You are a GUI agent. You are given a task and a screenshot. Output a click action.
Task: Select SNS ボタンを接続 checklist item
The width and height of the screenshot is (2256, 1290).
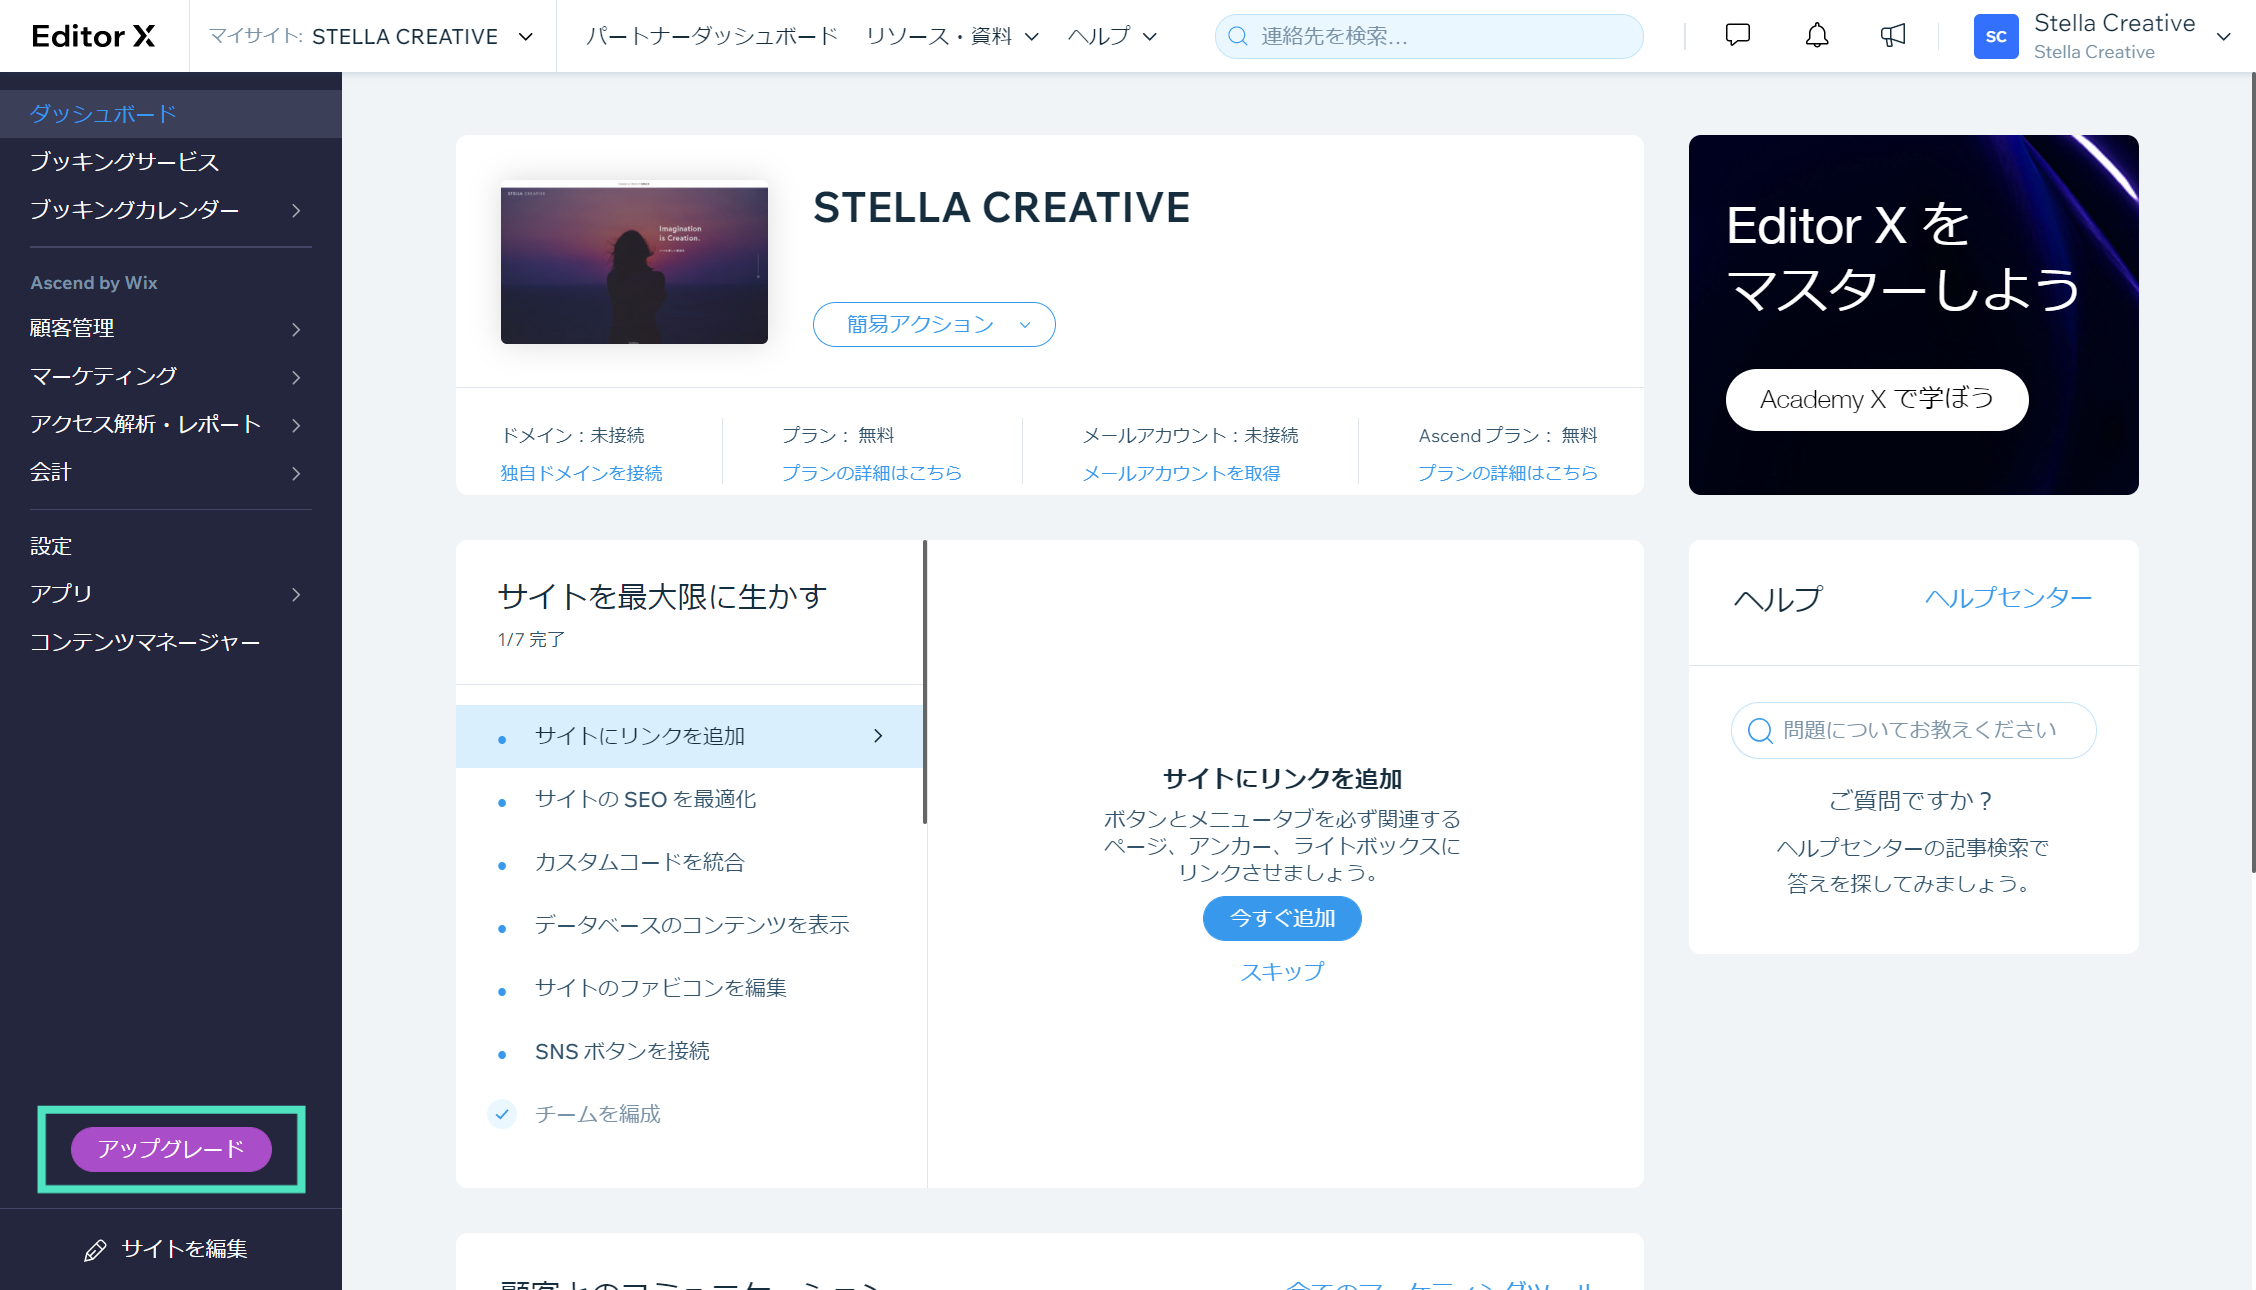(x=689, y=1051)
